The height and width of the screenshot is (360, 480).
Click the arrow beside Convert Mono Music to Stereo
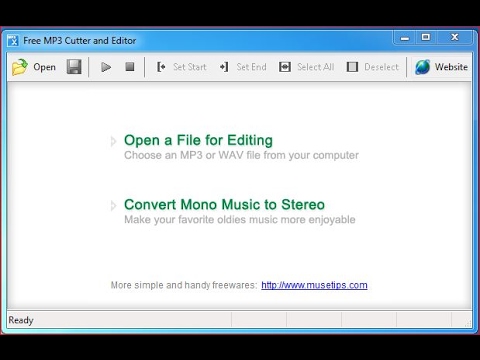tap(113, 206)
